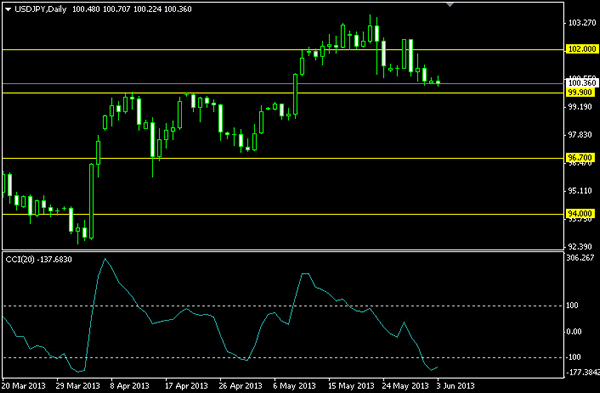Click the 8 Apr 2013 date label
Viewport: 600px width, 393px height.
(x=130, y=386)
